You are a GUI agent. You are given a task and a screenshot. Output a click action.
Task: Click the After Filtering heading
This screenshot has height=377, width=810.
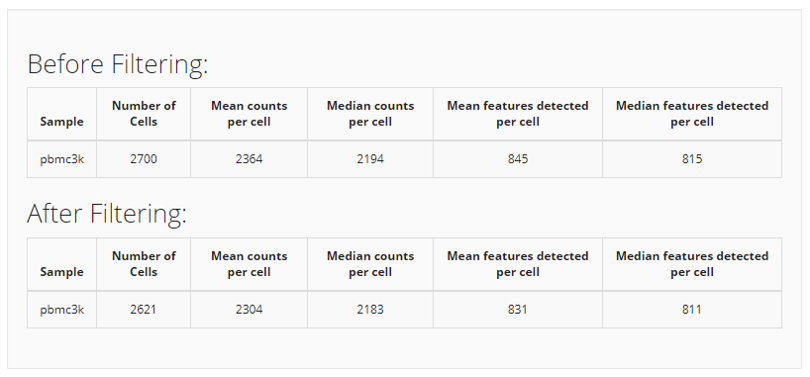coord(106,214)
